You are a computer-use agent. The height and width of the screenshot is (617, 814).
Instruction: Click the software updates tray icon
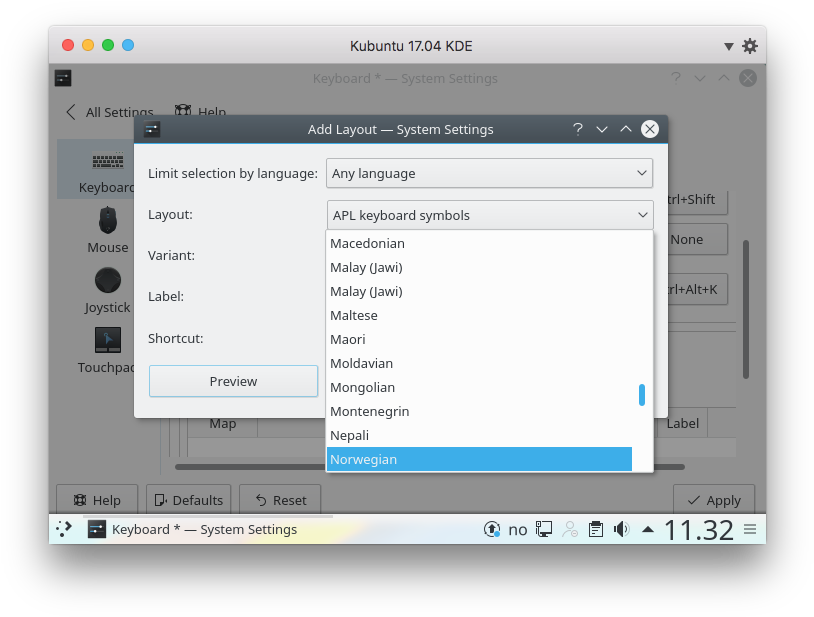coord(491,530)
